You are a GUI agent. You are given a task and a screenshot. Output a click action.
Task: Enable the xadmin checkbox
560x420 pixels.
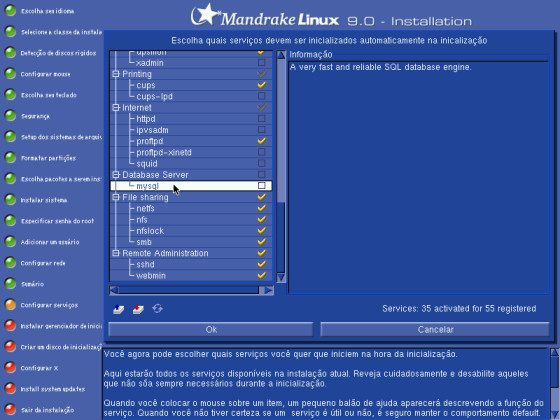tap(261, 62)
